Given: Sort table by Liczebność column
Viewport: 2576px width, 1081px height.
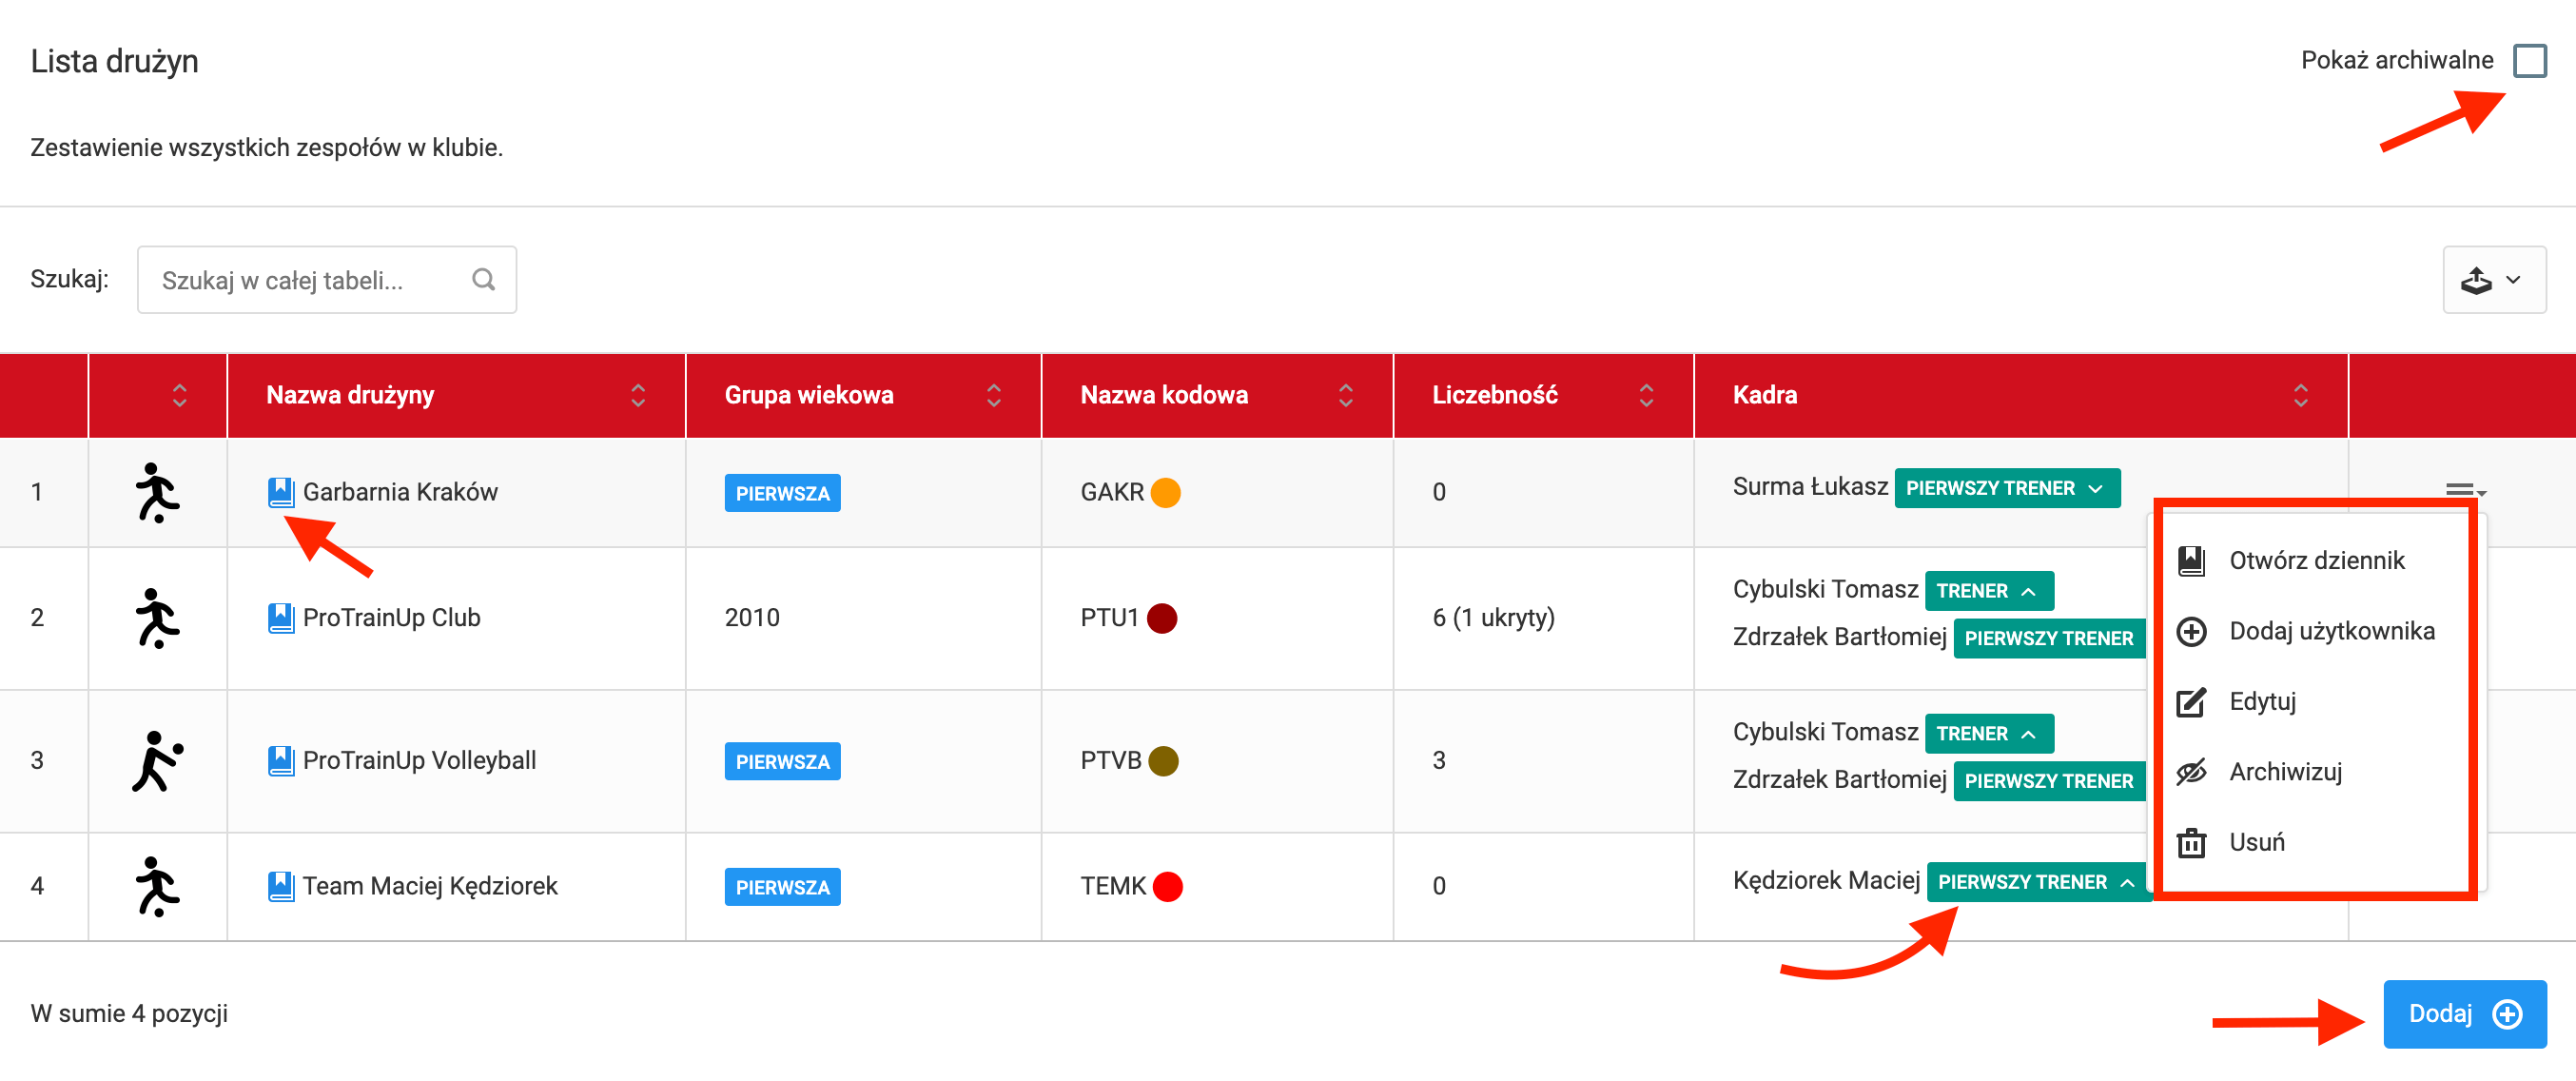Looking at the screenshot, I should [1645, 395].
